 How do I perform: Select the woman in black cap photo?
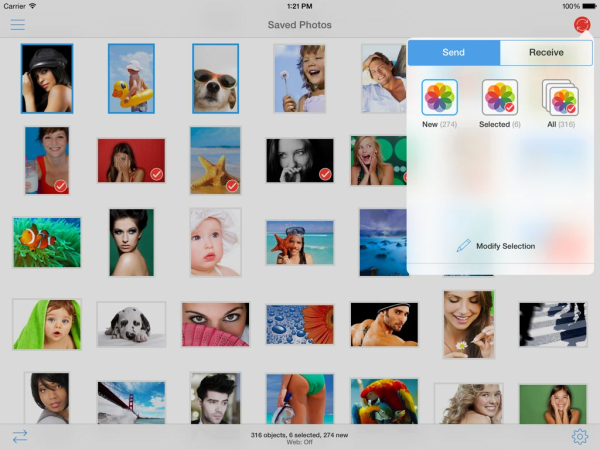click(47, 78)
